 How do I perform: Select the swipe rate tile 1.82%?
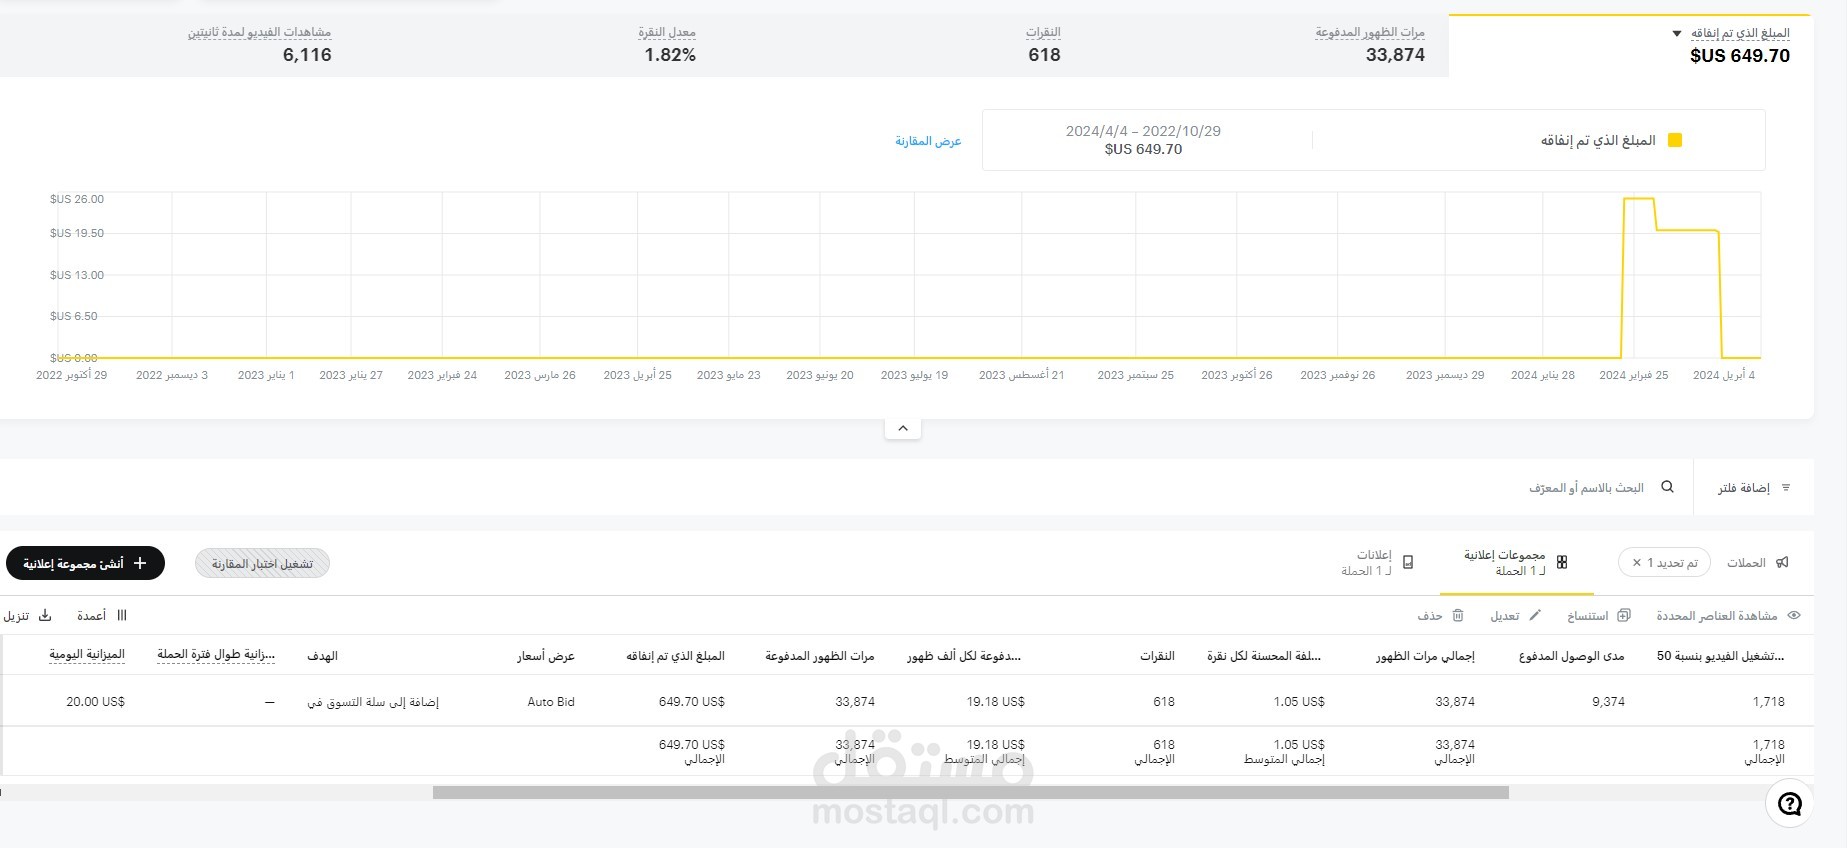tap(668, 45)
